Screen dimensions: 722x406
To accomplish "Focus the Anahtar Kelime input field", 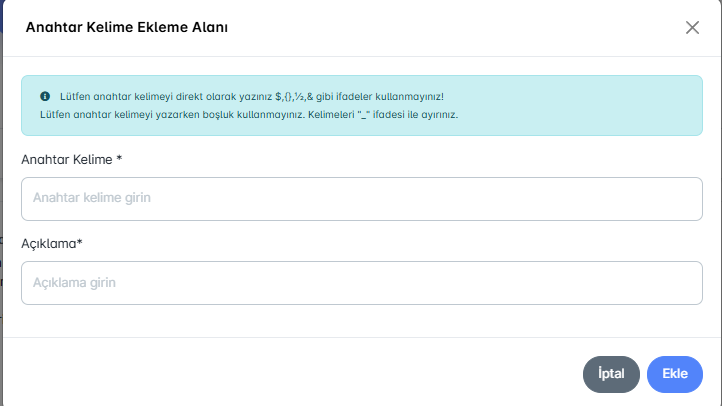I will [361, 198].
